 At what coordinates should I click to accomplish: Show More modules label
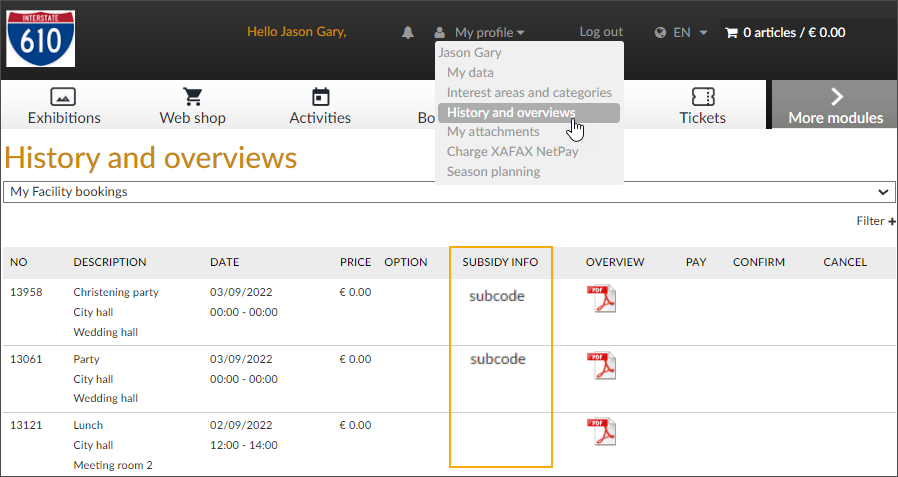(836, 118)
